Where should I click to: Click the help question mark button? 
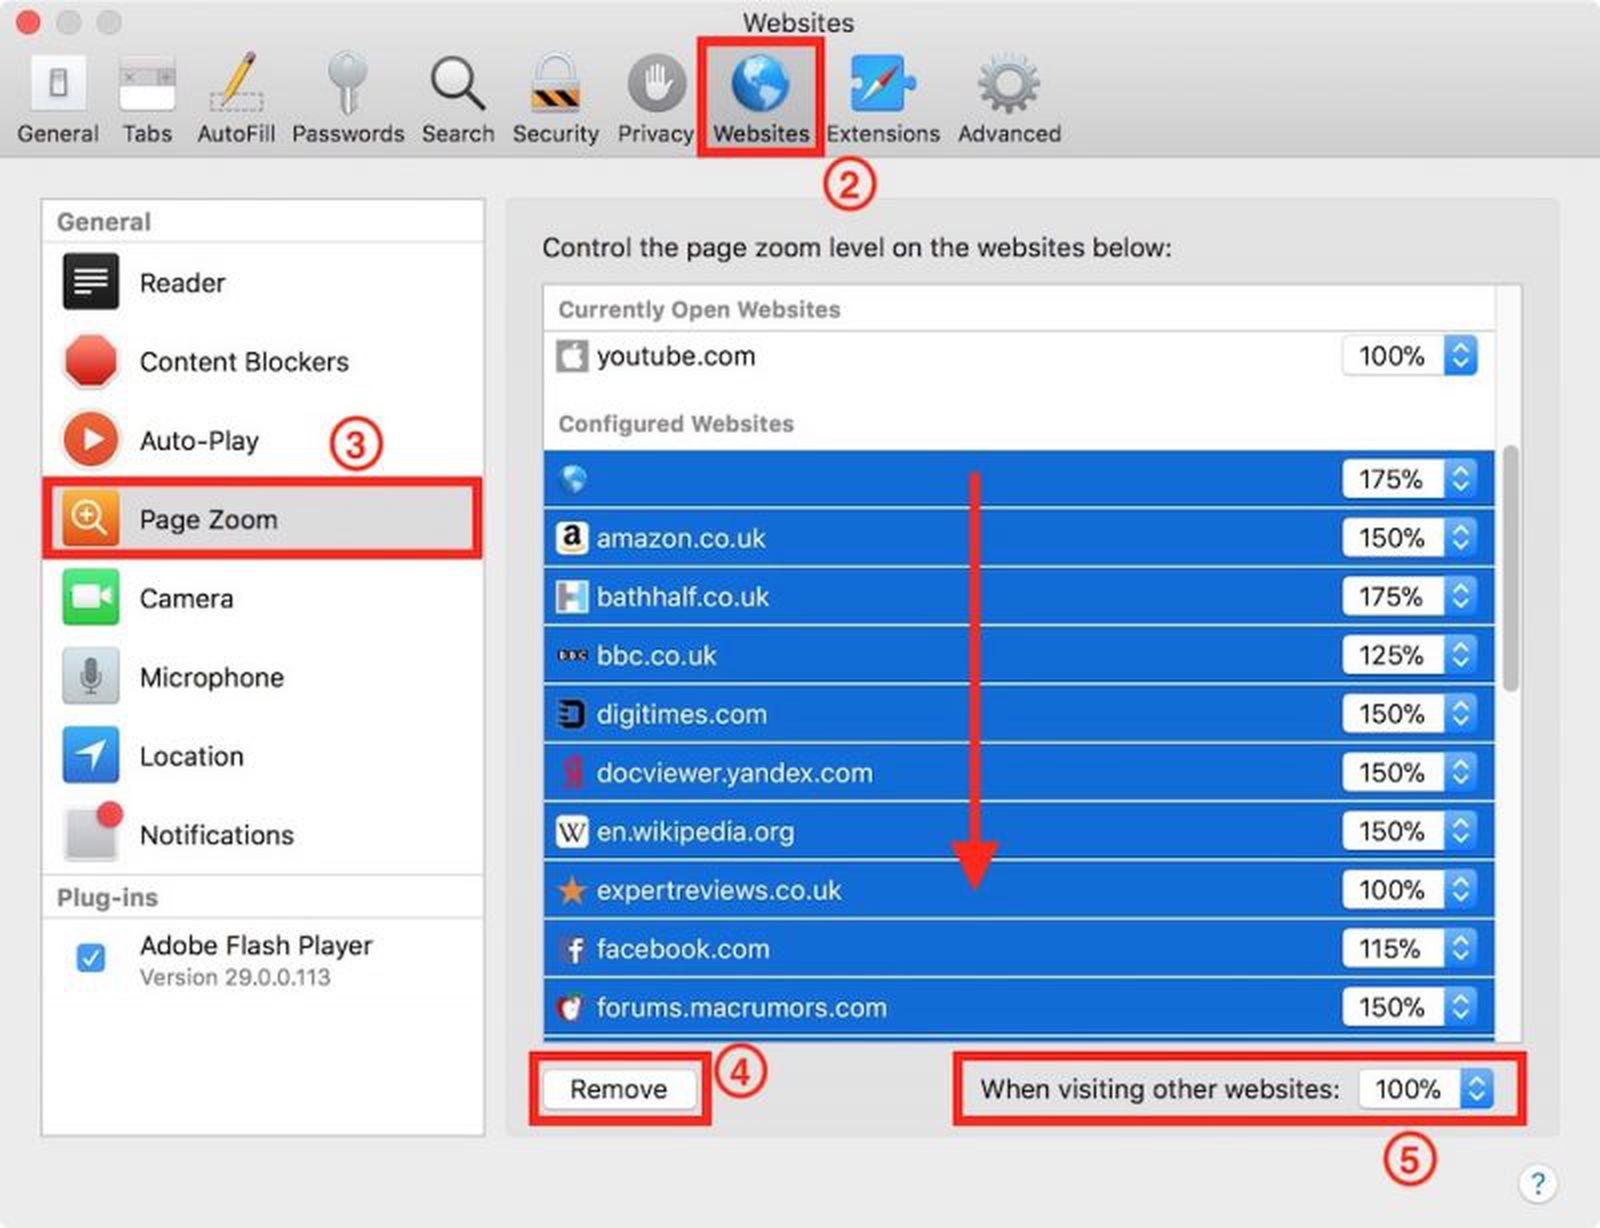(x=1537, y=1185)
